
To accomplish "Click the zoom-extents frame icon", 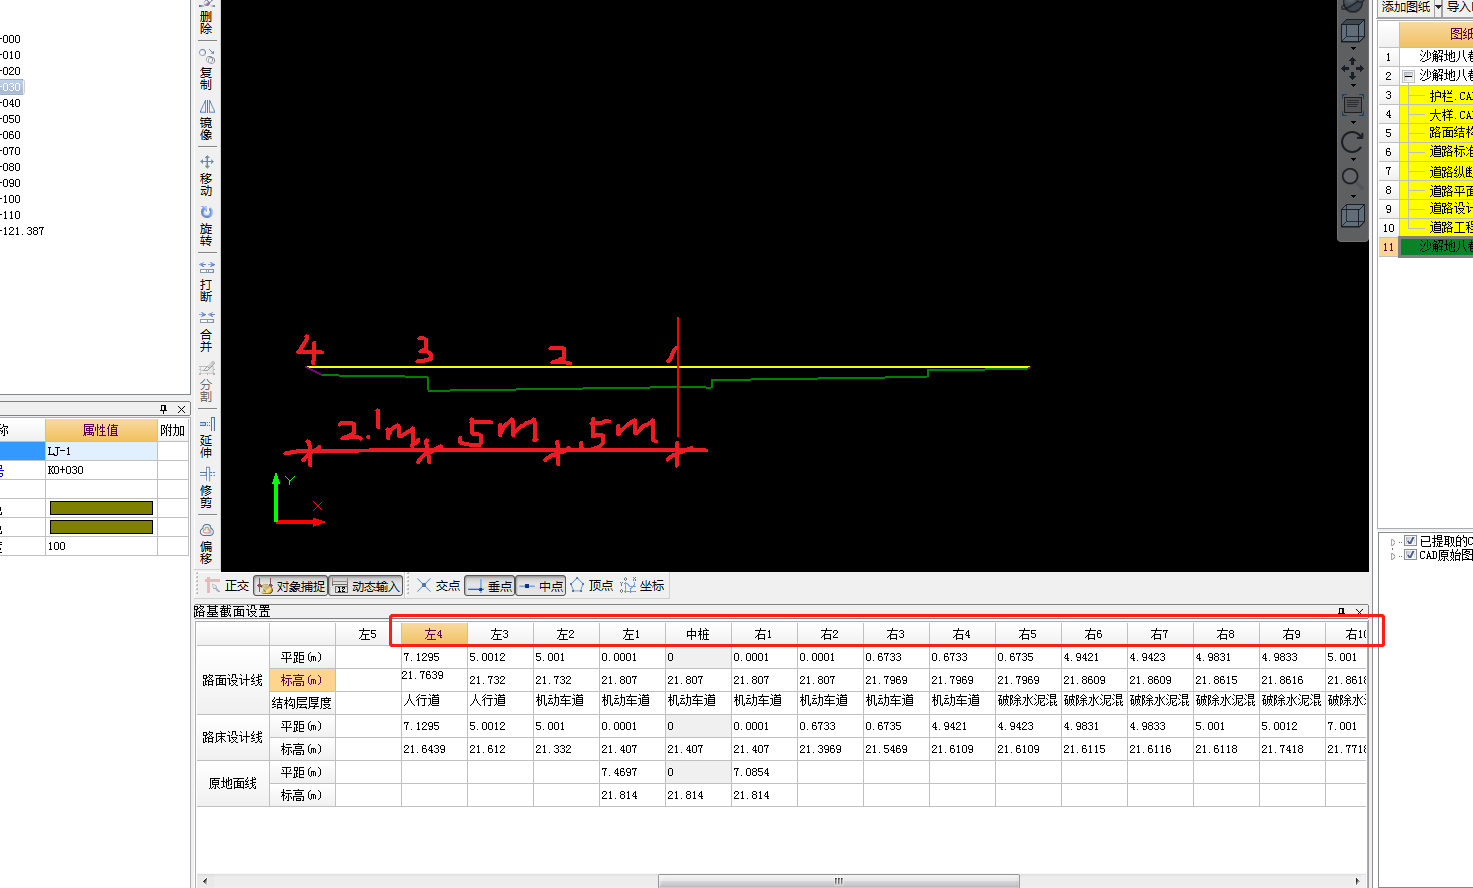I will (x=1352, y=105).
